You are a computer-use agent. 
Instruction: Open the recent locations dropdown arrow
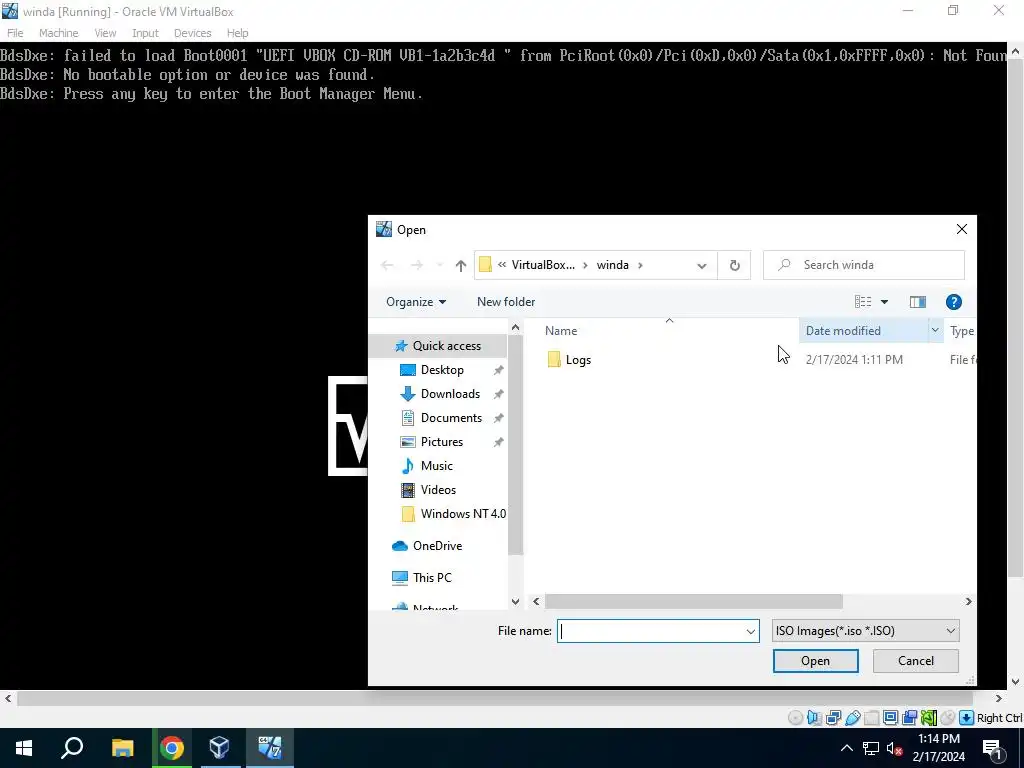(440, 265)
